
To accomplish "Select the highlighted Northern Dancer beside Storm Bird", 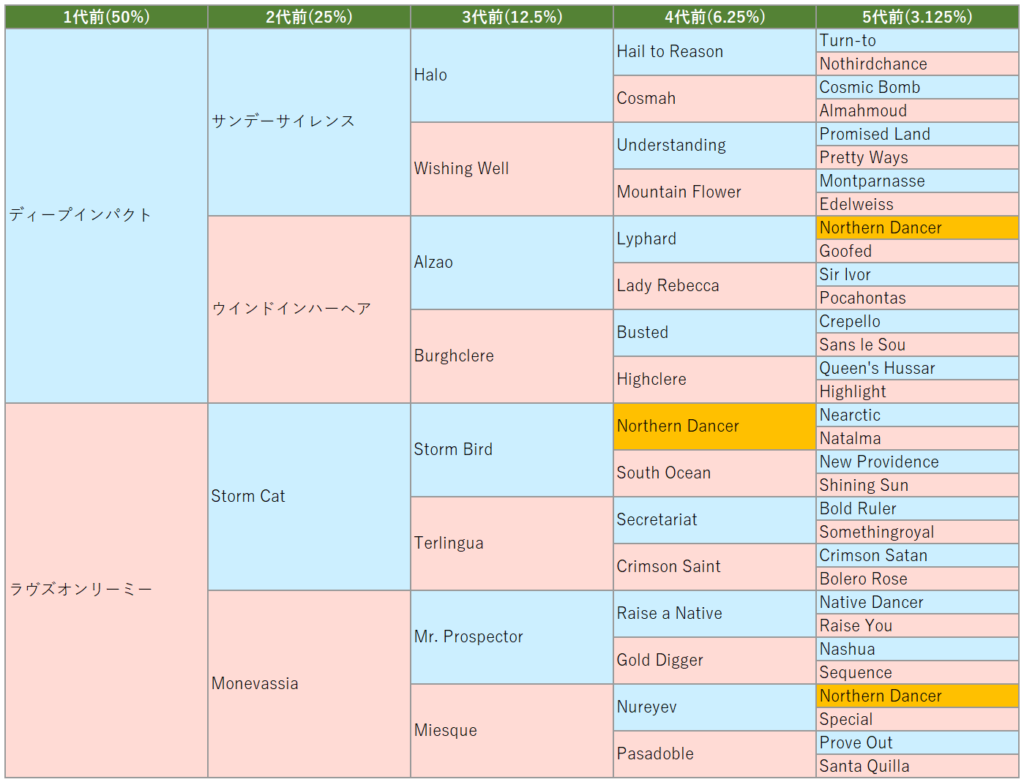I will (x=714, y=426).
